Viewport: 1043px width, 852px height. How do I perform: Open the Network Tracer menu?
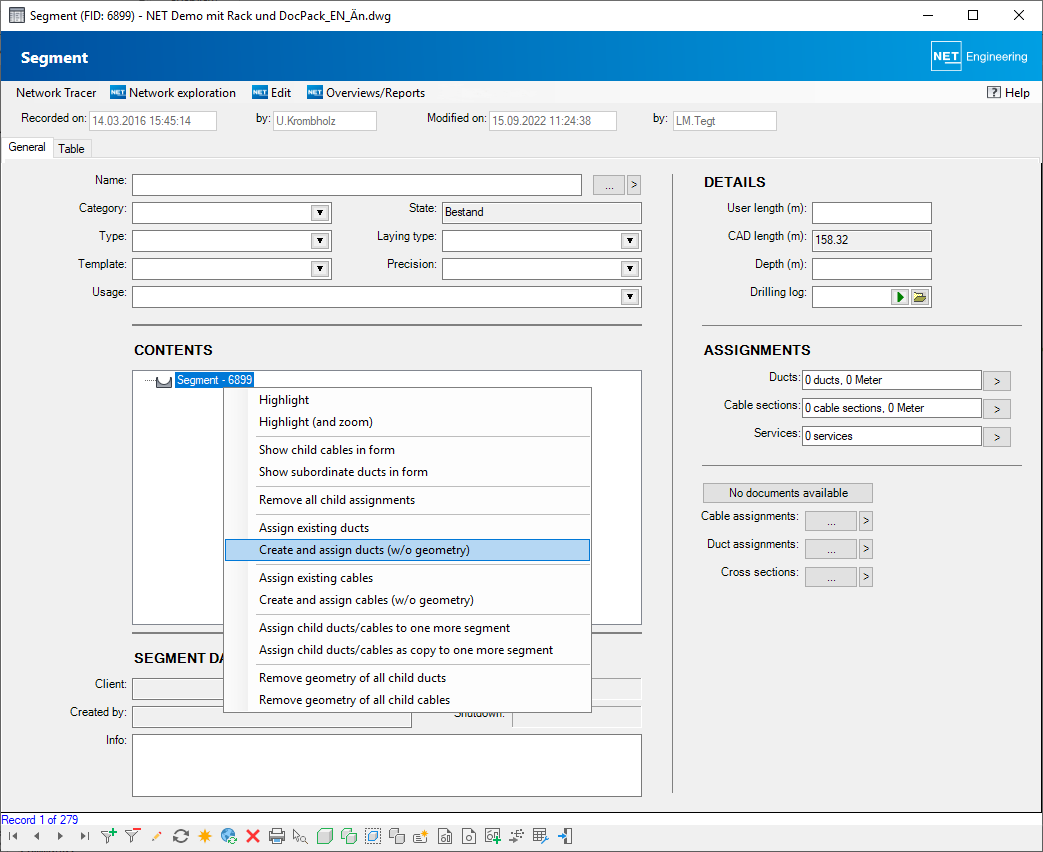[x=56, y=92]
